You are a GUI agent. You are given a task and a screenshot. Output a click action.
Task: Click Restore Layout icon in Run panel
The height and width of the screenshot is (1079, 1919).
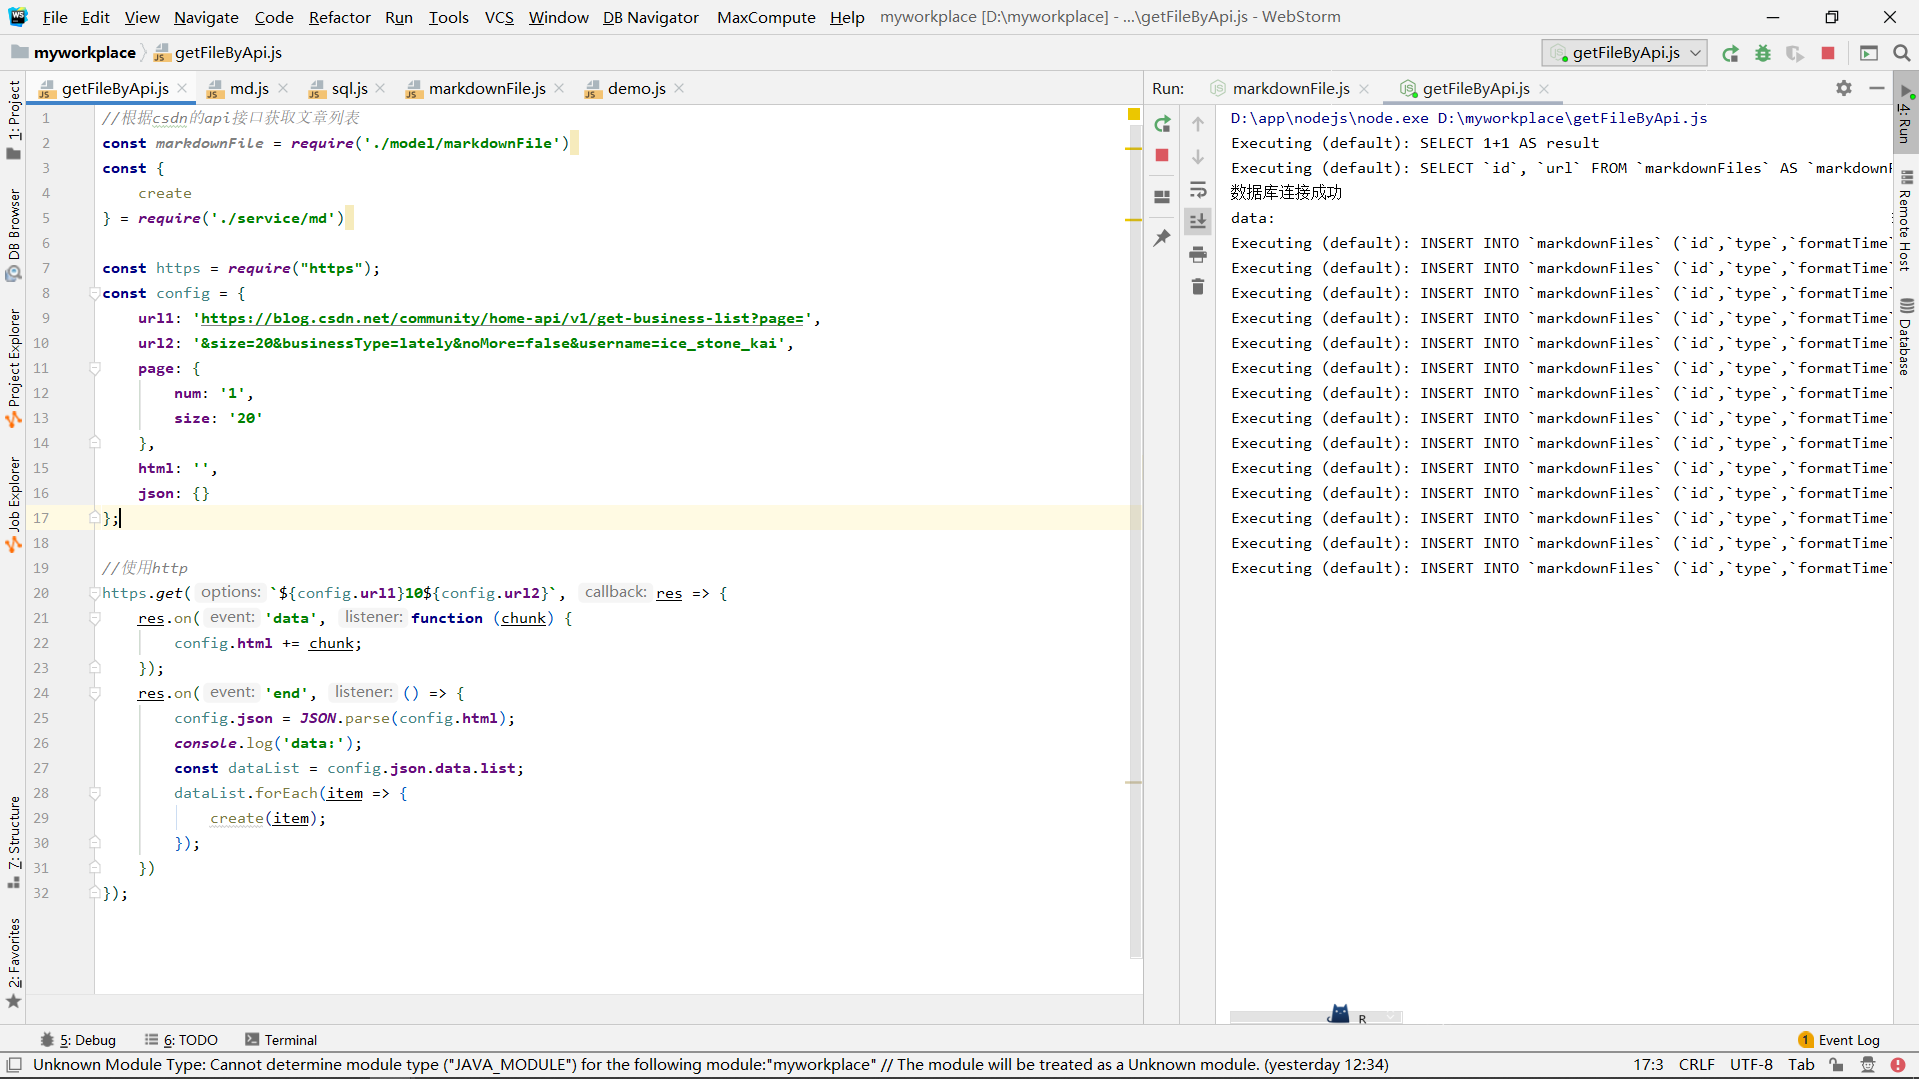click(x=1162, y=197)
